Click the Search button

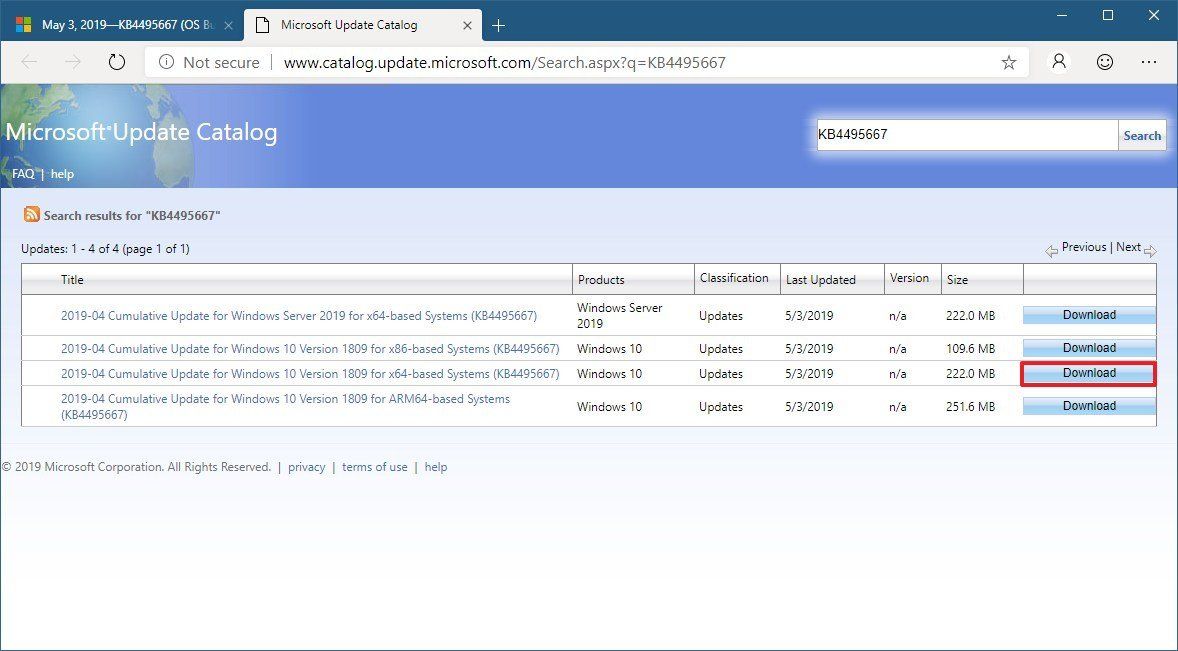[1141, 134]
